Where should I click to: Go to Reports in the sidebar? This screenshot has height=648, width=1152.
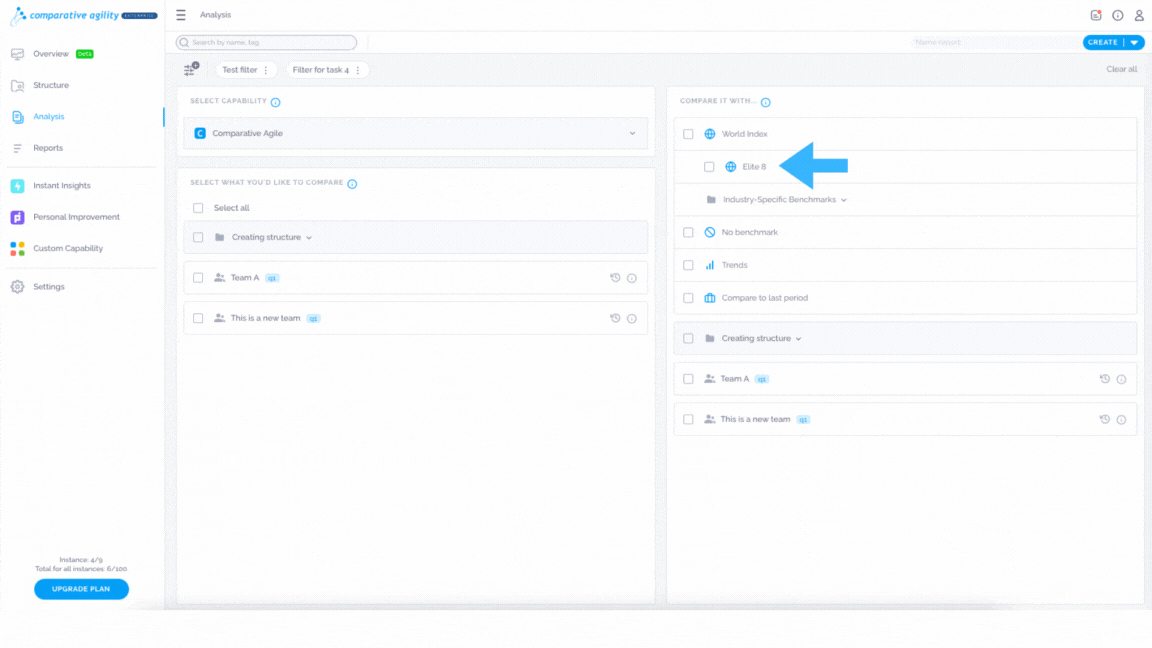48,148
